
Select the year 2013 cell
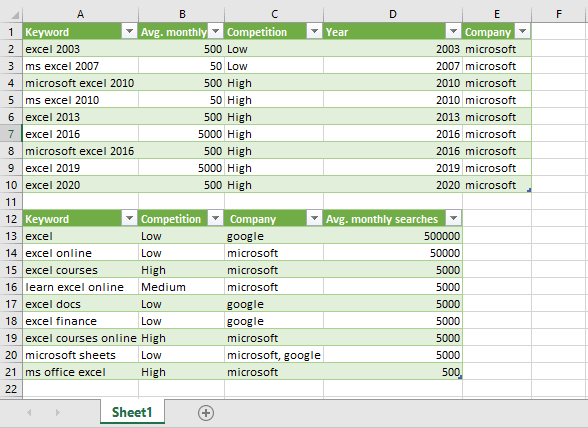[x=393, y=117]
